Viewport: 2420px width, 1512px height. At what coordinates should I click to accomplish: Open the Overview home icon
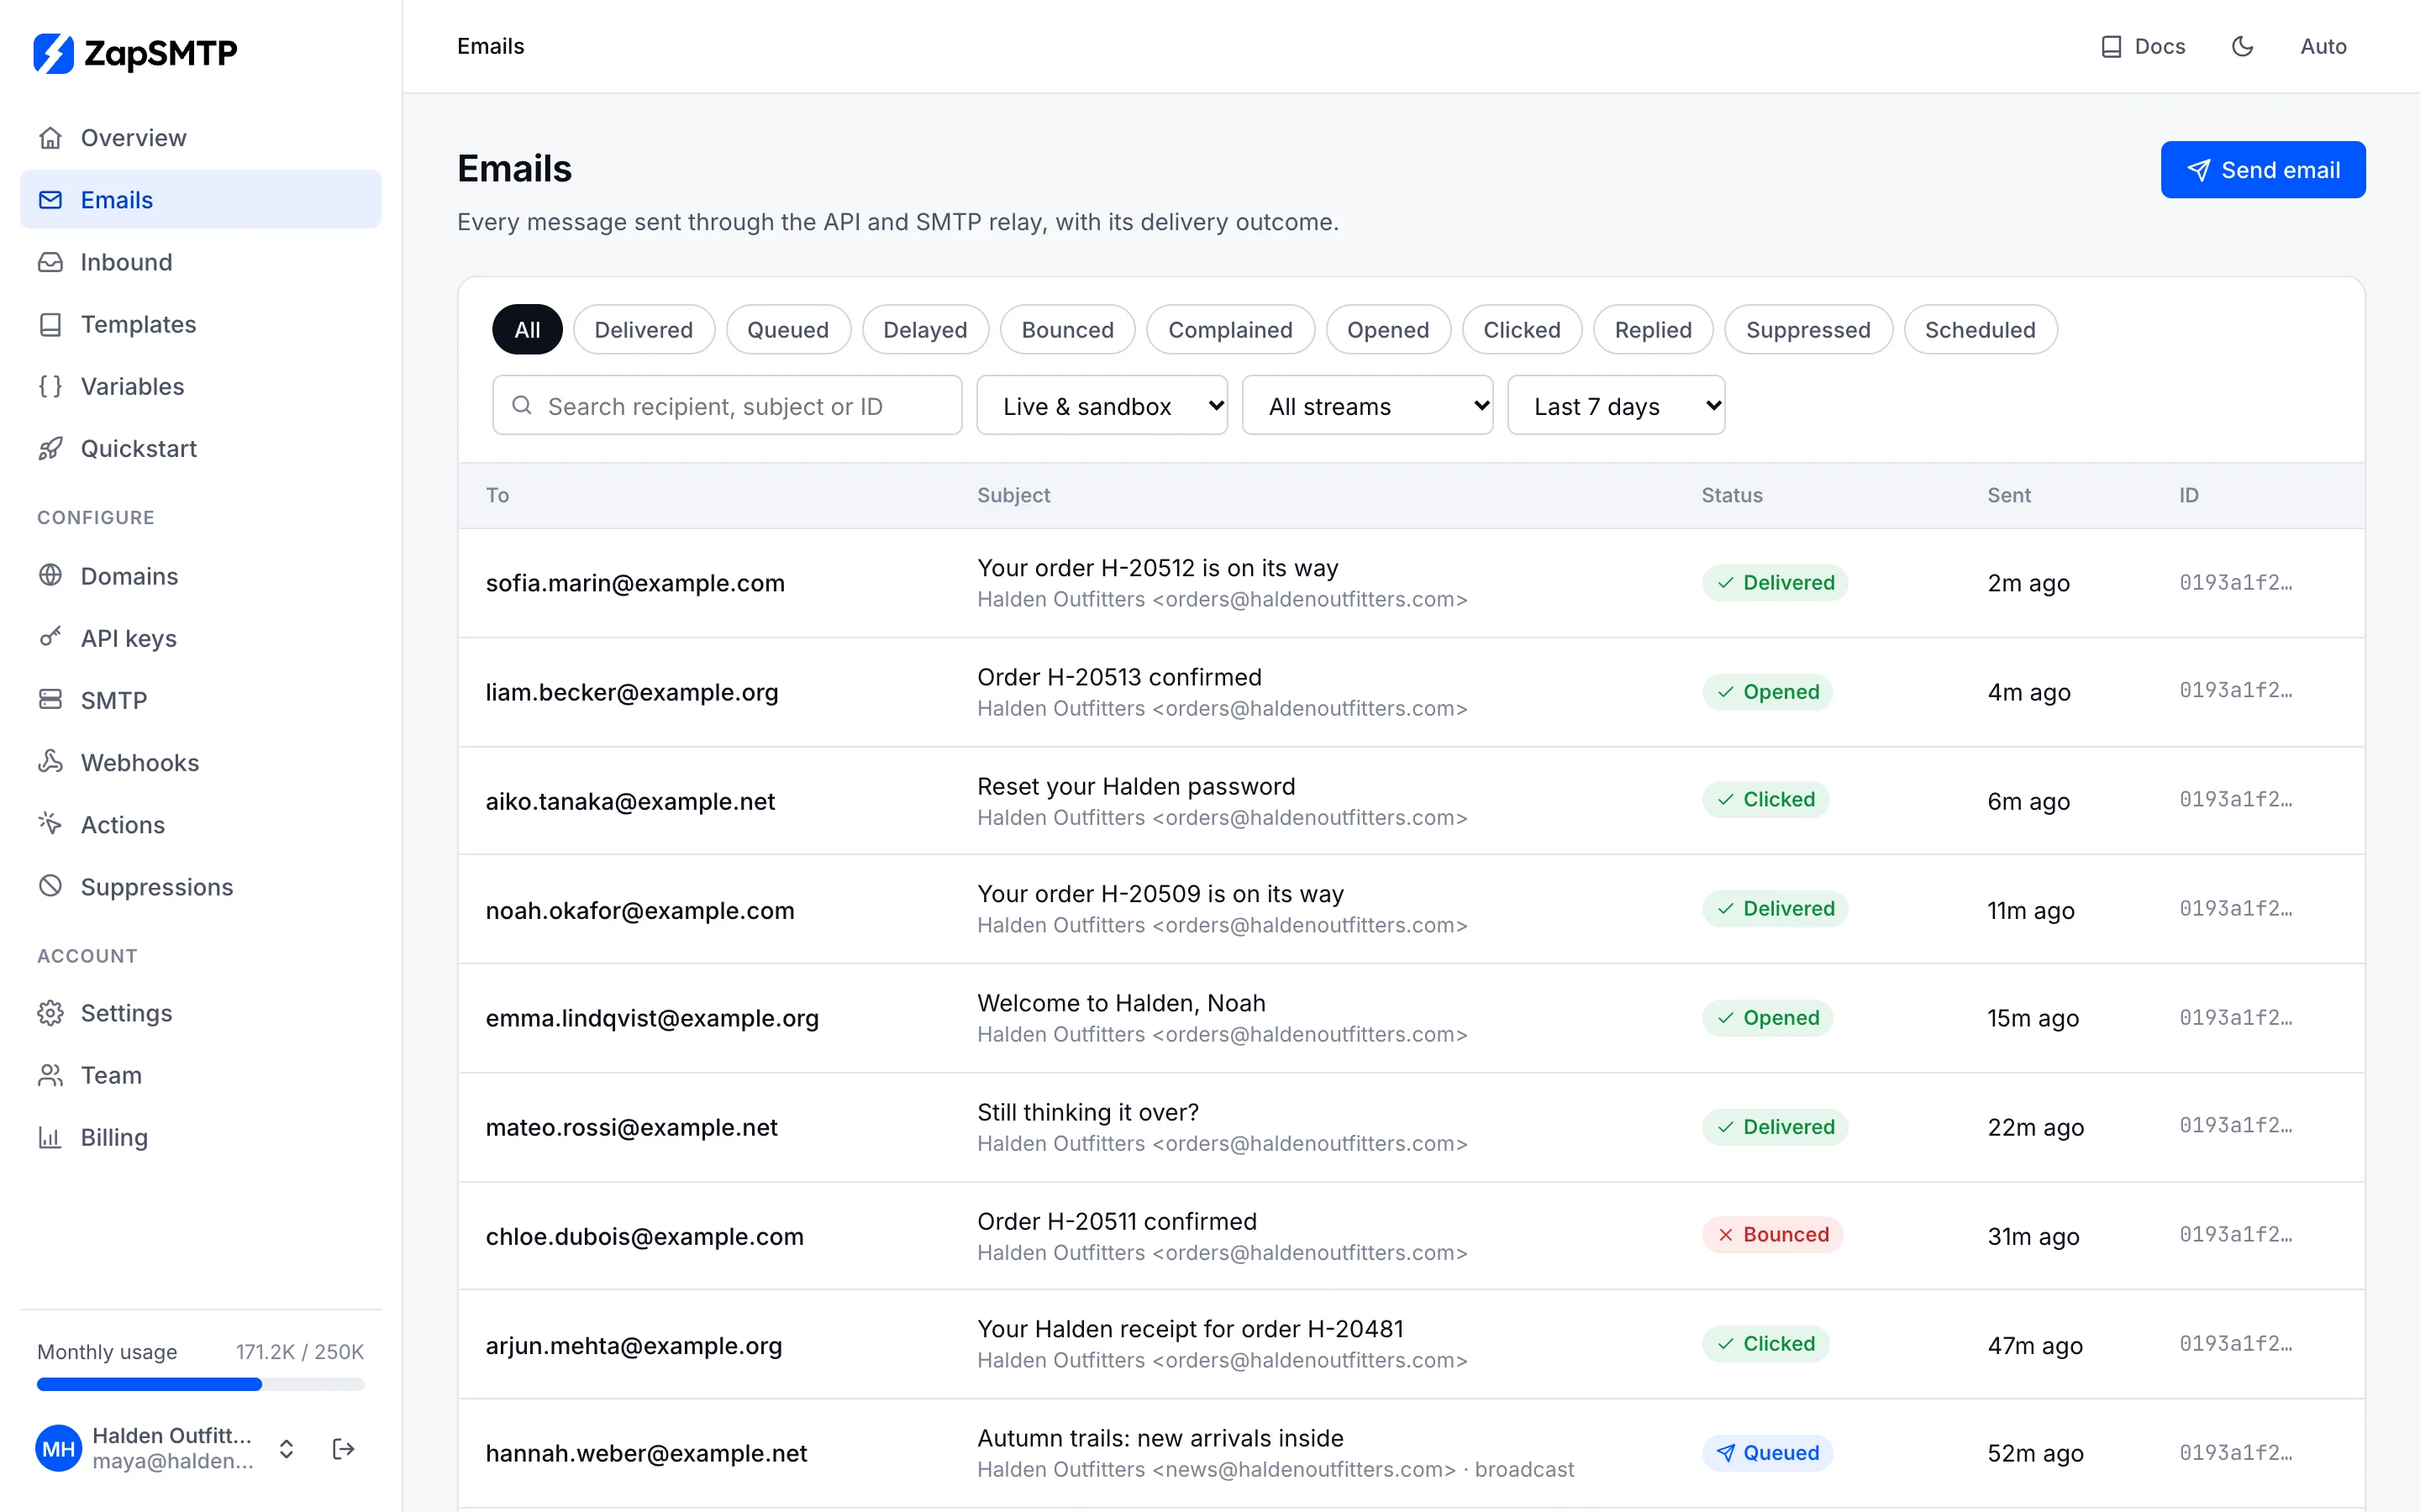[x=50, y=138]
